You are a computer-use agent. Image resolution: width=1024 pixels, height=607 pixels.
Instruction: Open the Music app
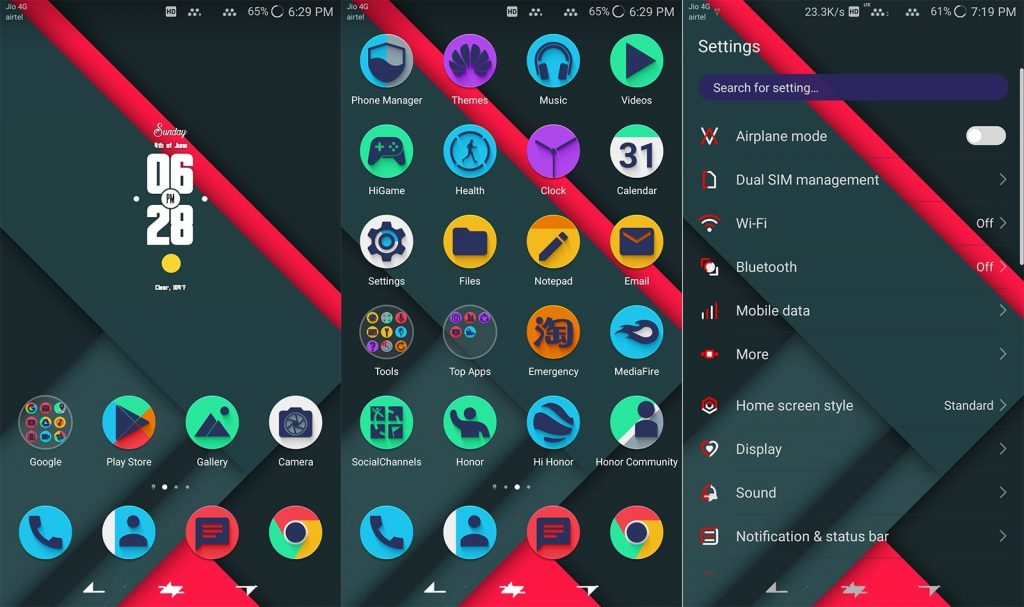[553, 61]
